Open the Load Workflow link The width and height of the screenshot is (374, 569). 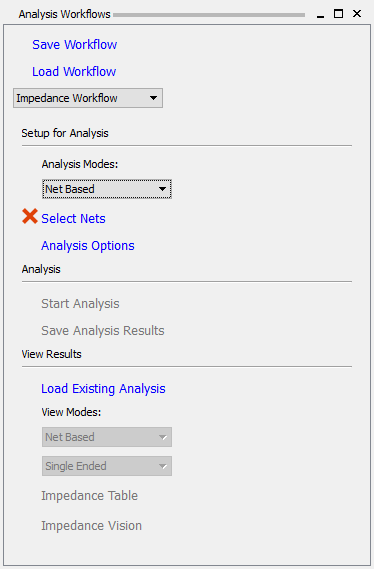(x=74, y=71)
